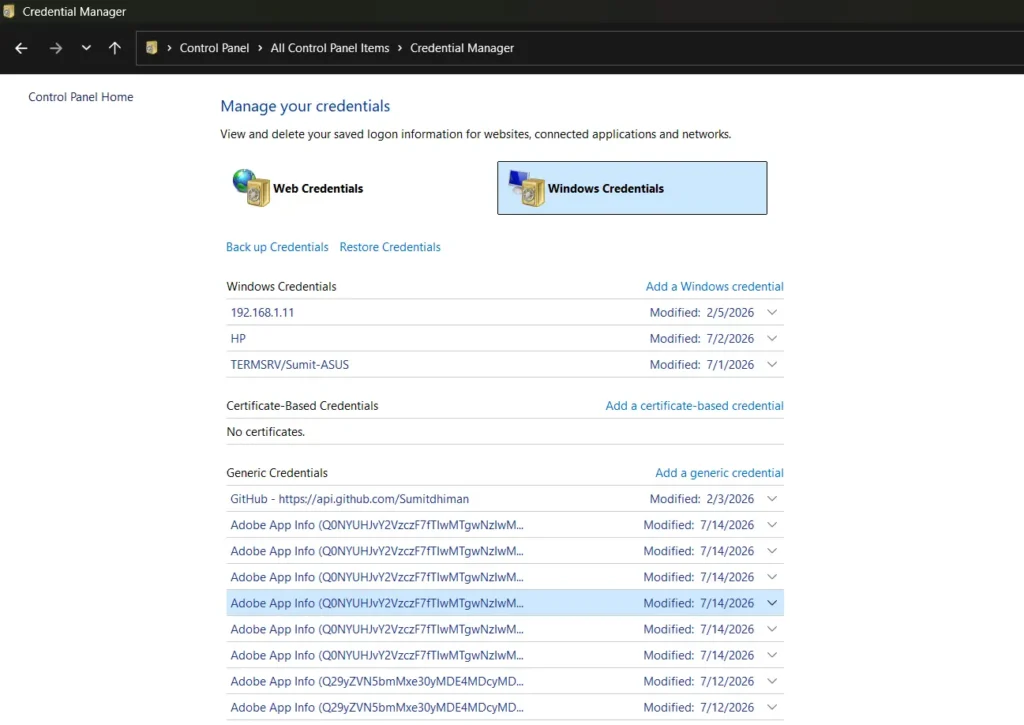Select the Windows Credentials tab label
This screenshot has width=1024, height=725.
click(x=605, y=188)
